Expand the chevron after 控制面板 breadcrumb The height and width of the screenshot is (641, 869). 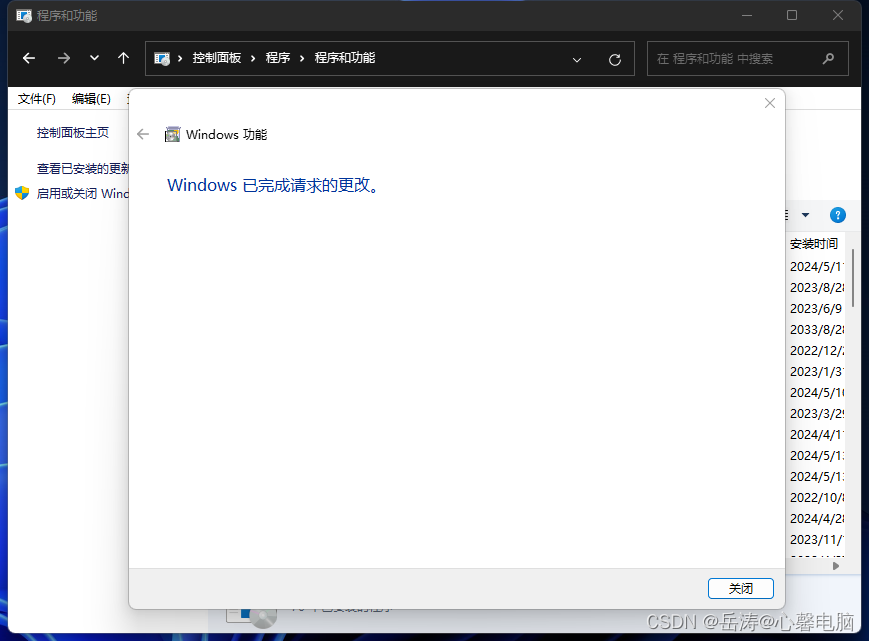click(253, 58)
